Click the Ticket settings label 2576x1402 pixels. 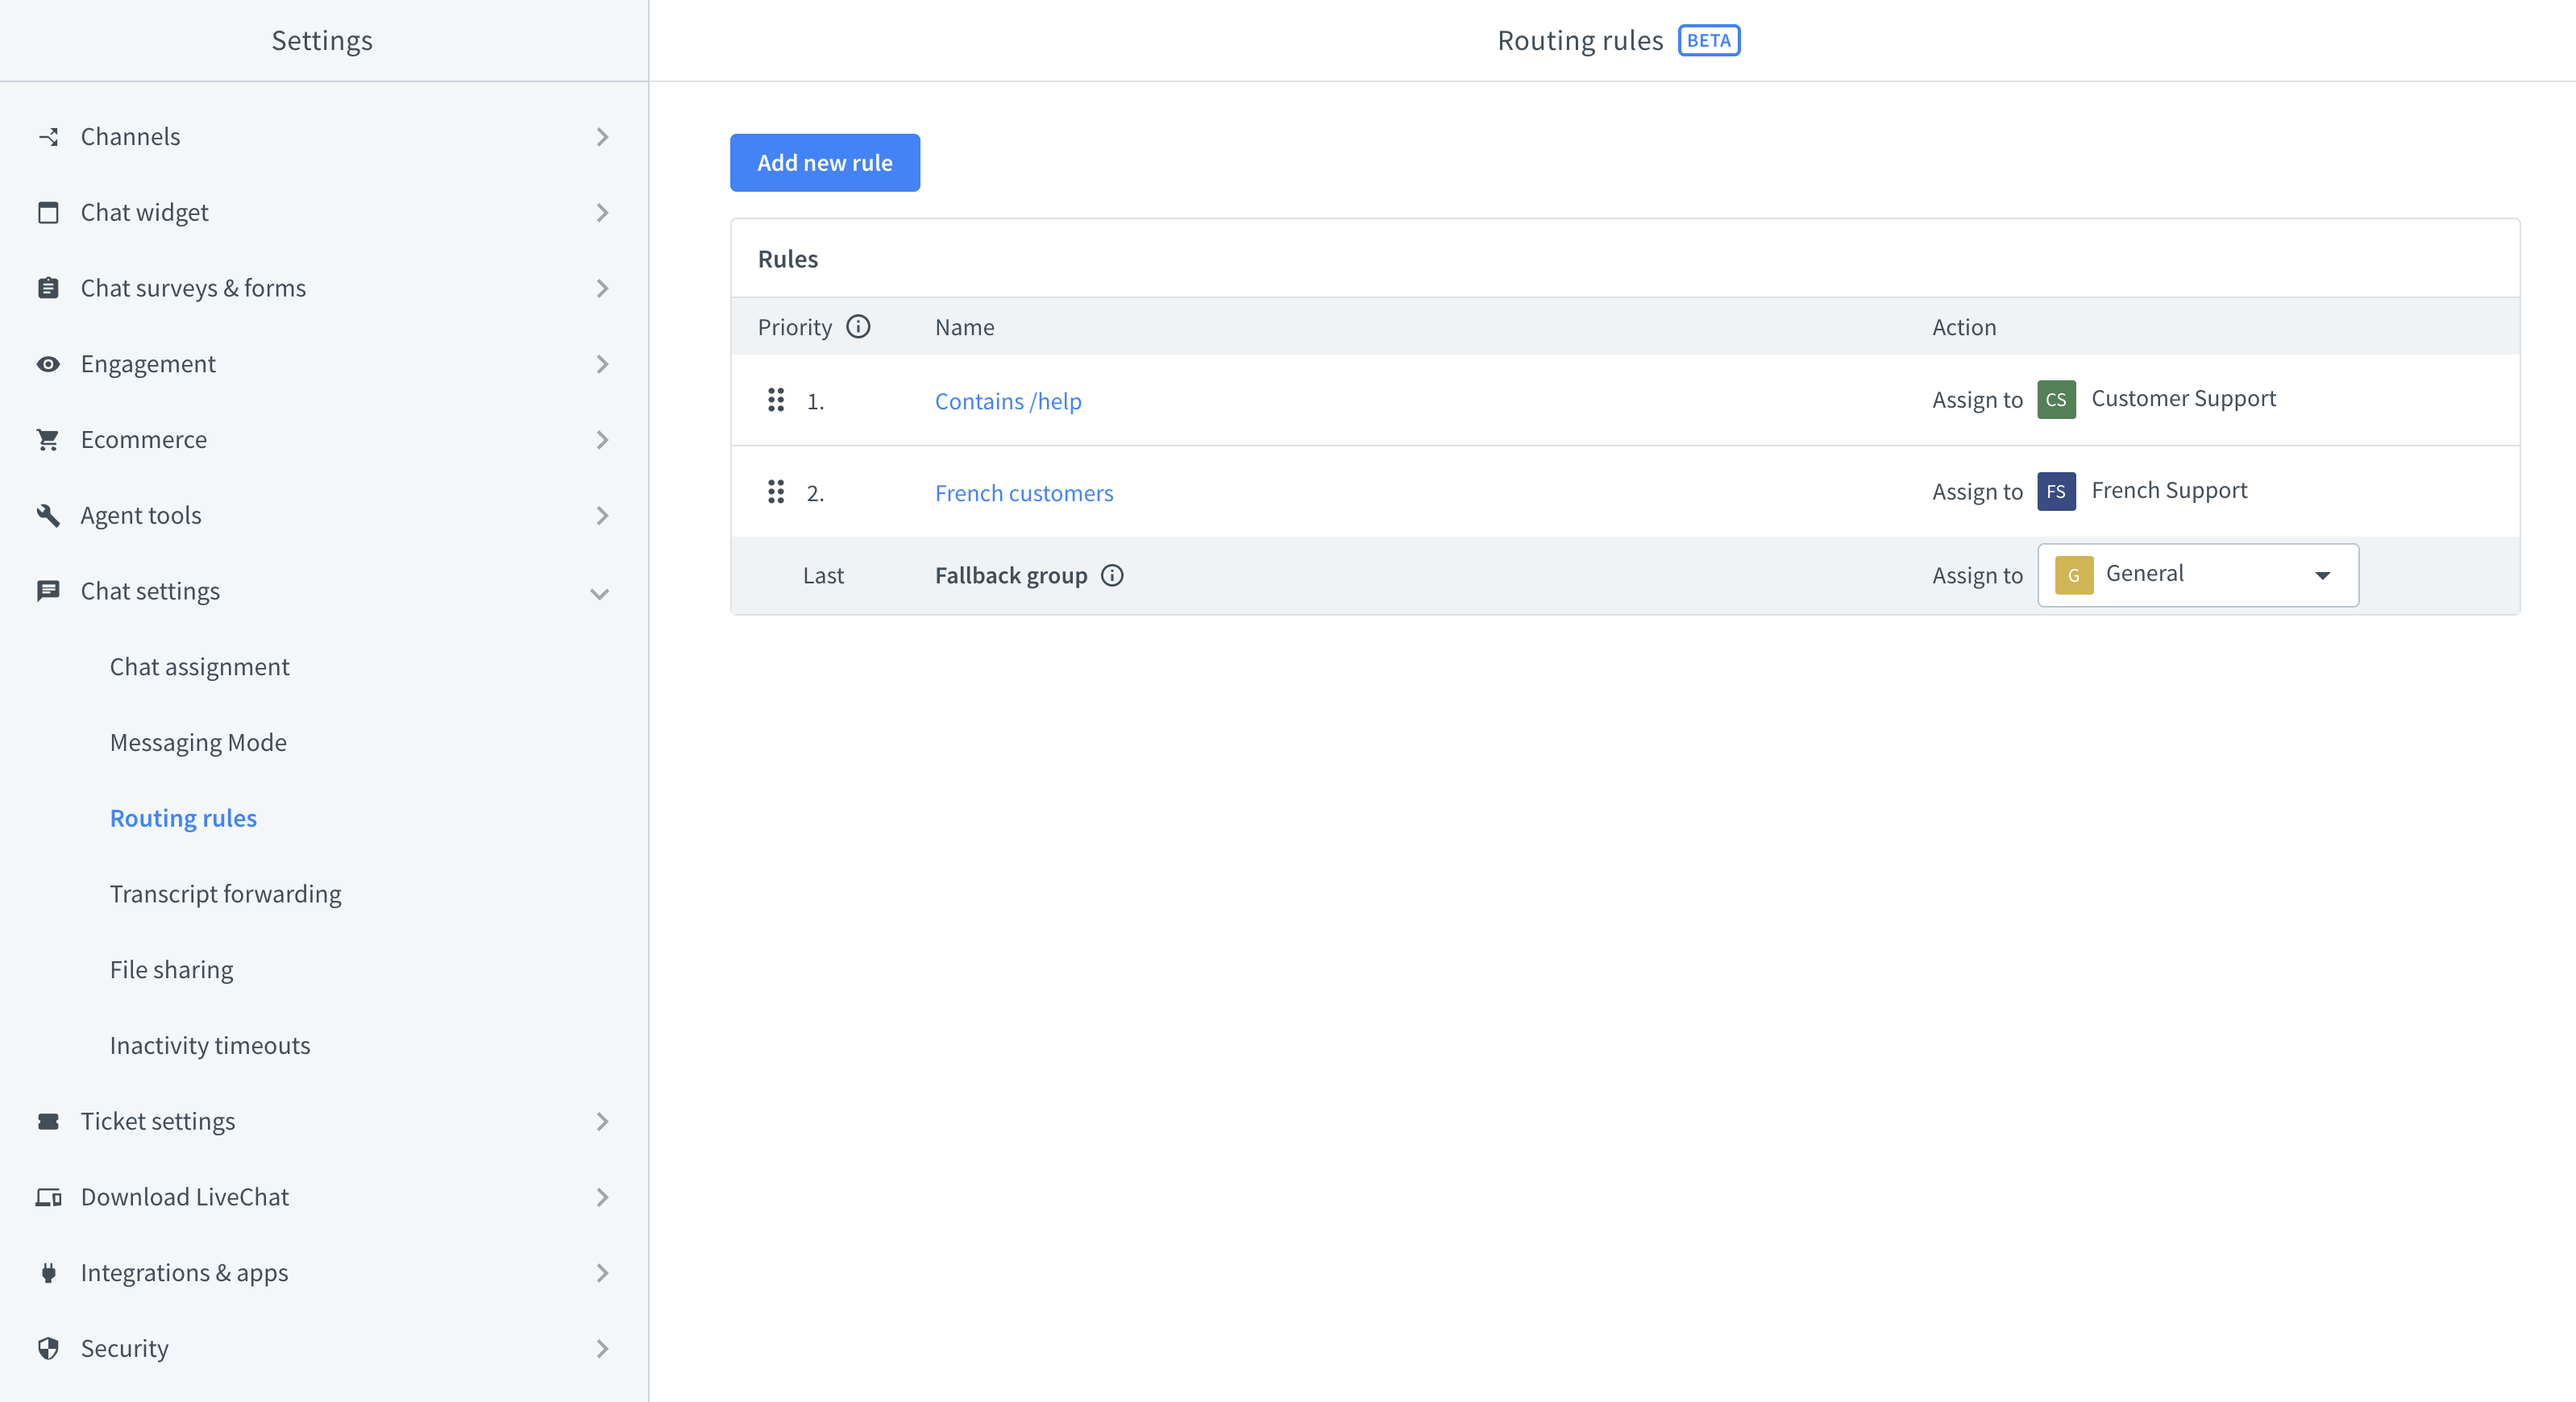point(158,1121)
